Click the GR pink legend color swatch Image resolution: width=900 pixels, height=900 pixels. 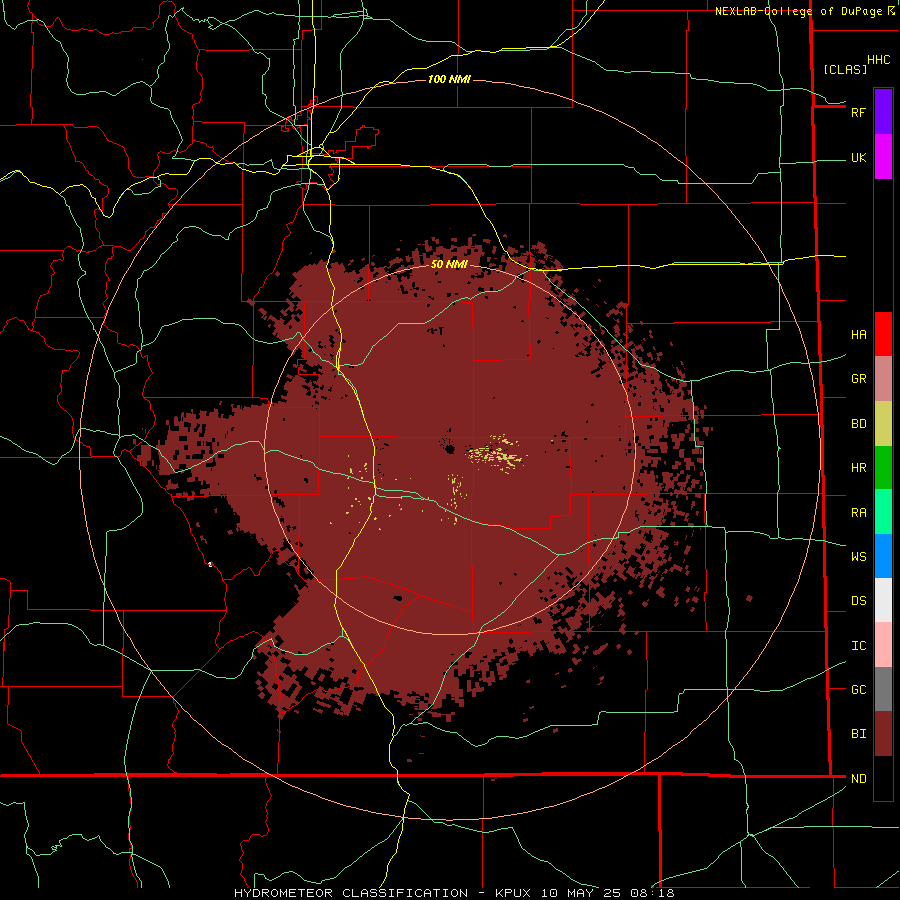883,379
